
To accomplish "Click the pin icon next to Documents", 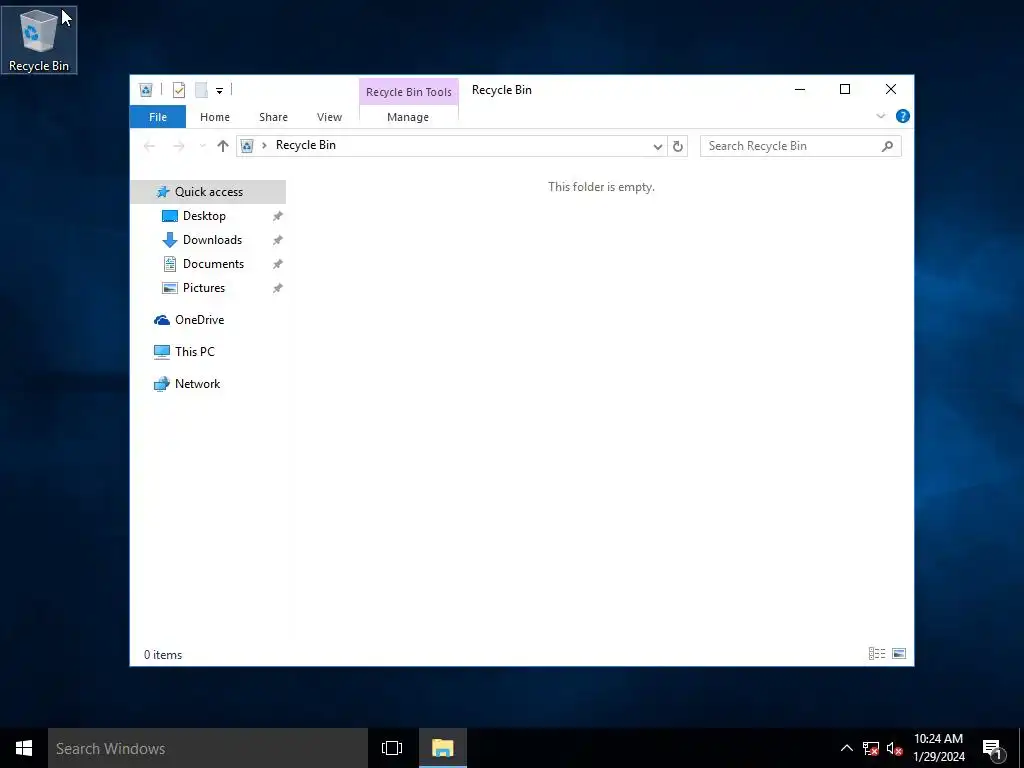I will pyautogui.click(x=278, y=264).
